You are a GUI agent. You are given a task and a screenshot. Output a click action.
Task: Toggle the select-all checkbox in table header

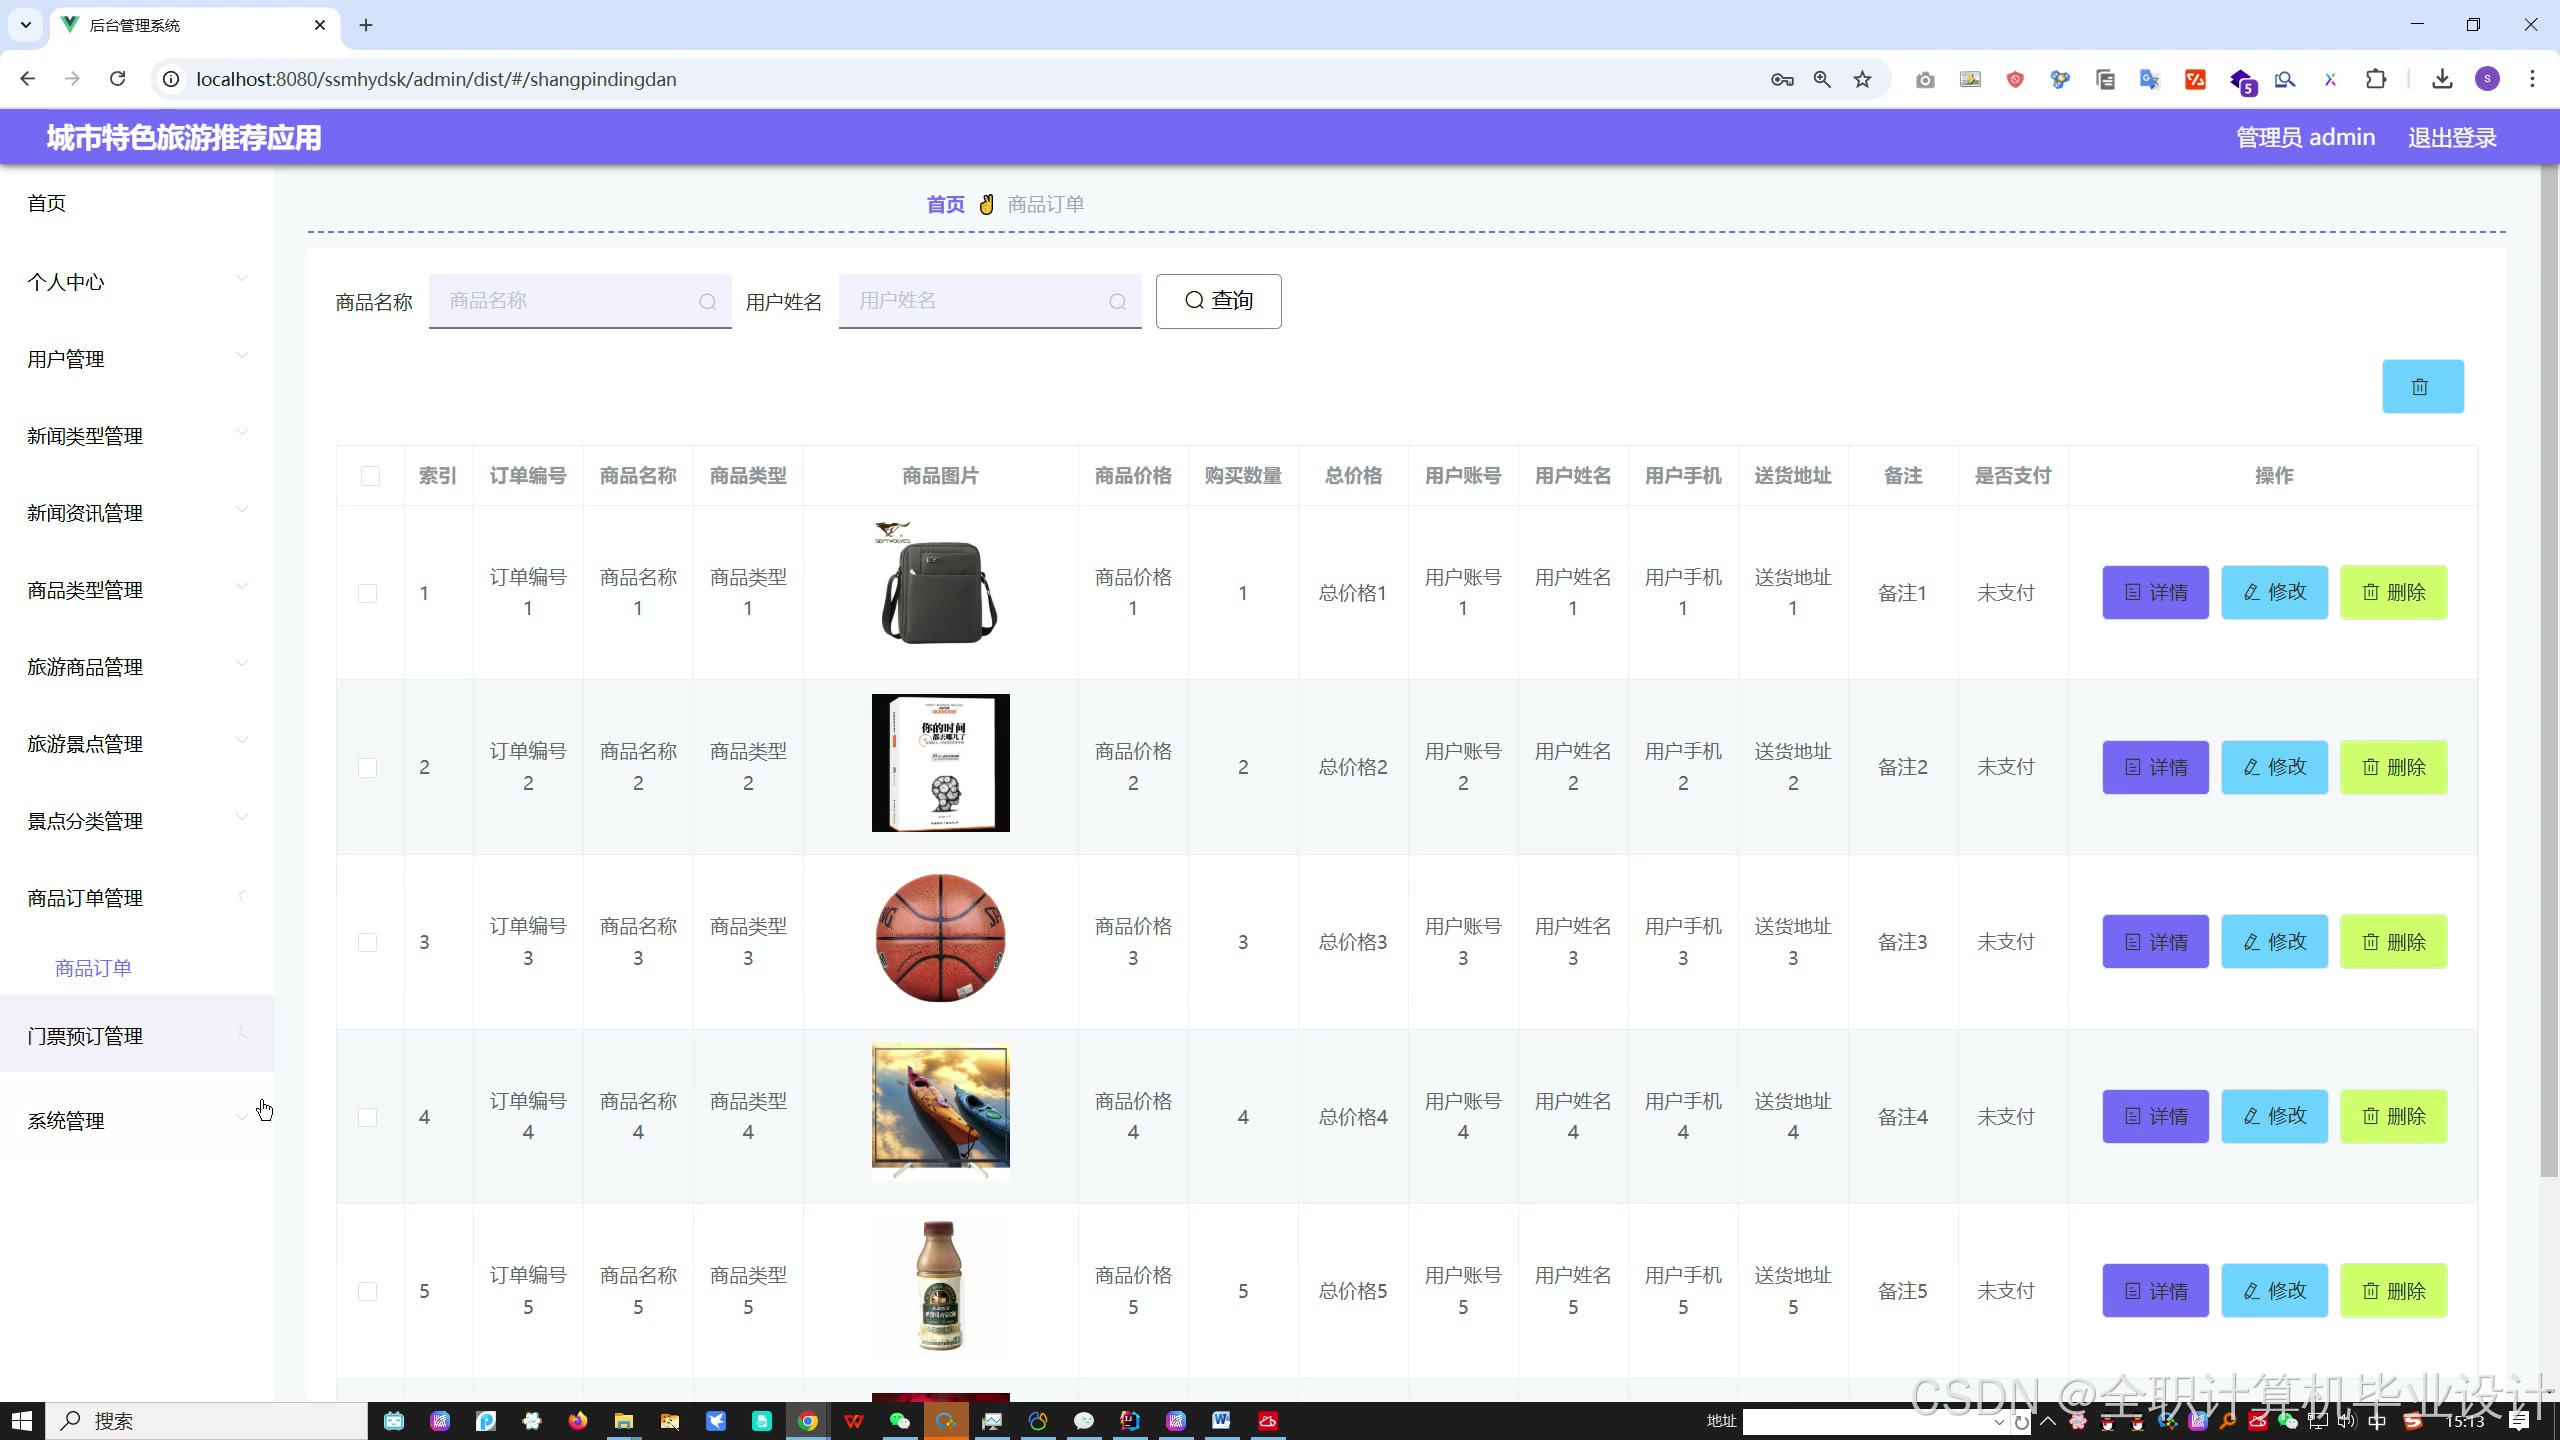pos(370,476)
